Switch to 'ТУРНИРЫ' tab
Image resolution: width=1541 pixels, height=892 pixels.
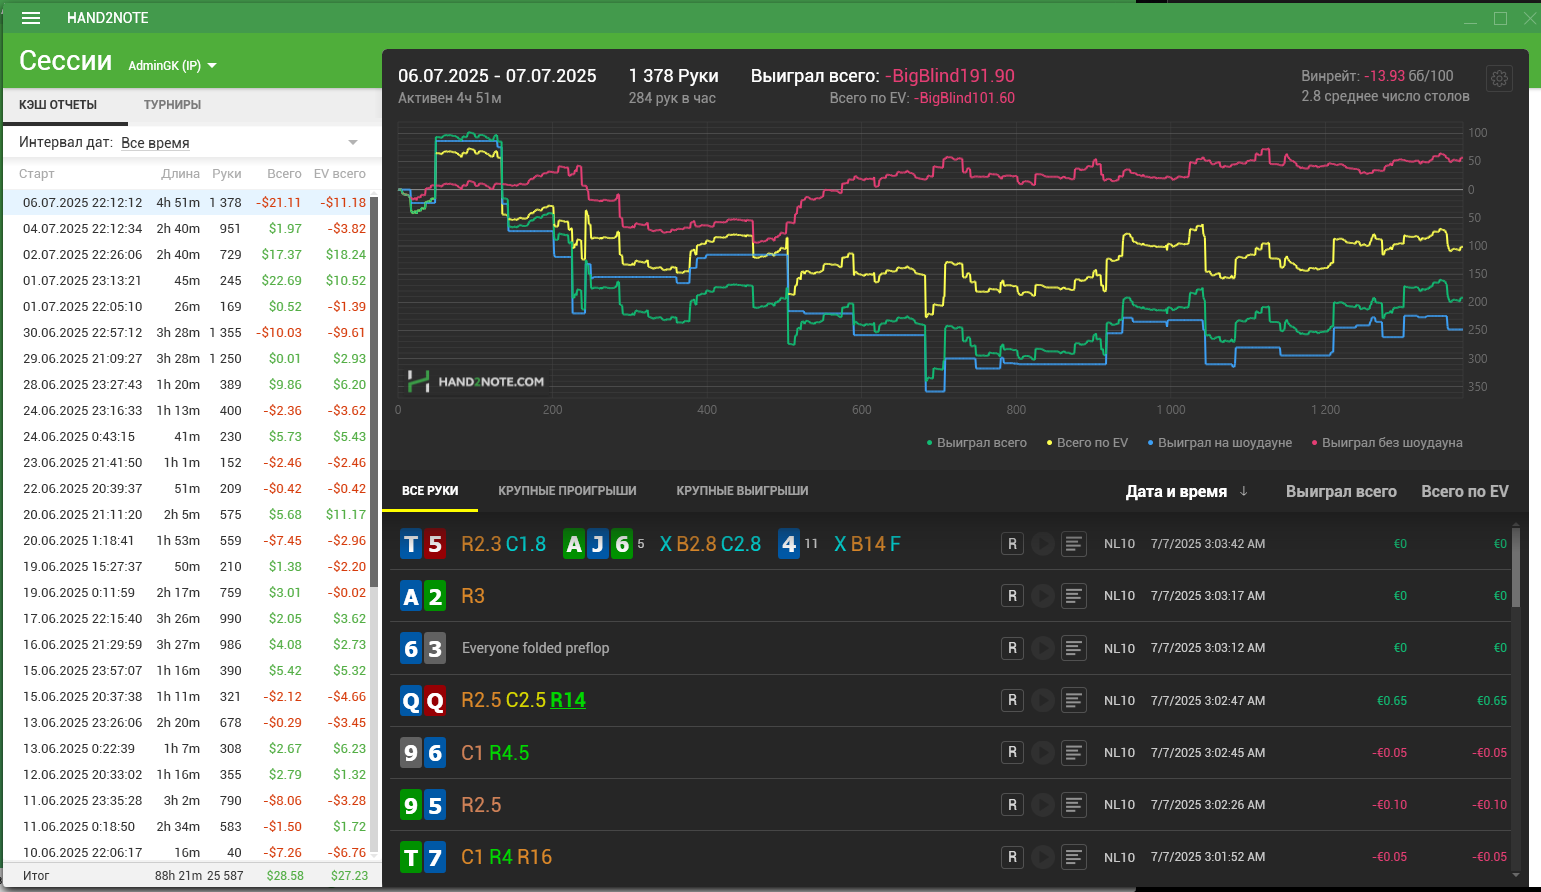coord(172,104)
